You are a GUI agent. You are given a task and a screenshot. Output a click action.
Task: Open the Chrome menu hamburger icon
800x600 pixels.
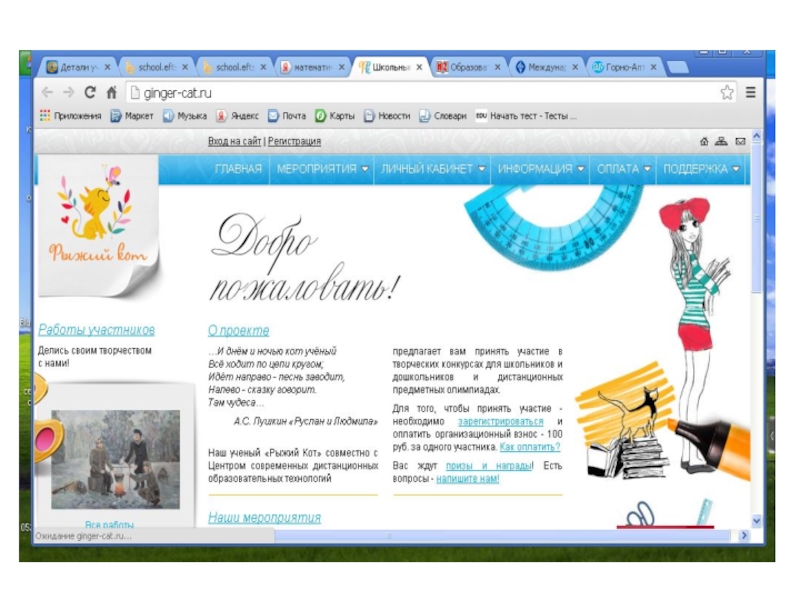pyautogui.click(x=751, y=92)
